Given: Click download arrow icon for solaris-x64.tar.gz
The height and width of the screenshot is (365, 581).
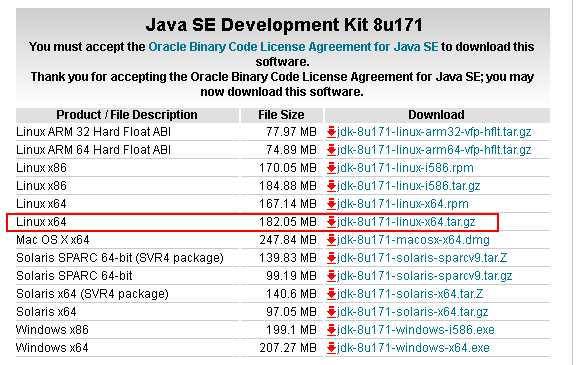Looking at the screenshot, I should (331, 312).
